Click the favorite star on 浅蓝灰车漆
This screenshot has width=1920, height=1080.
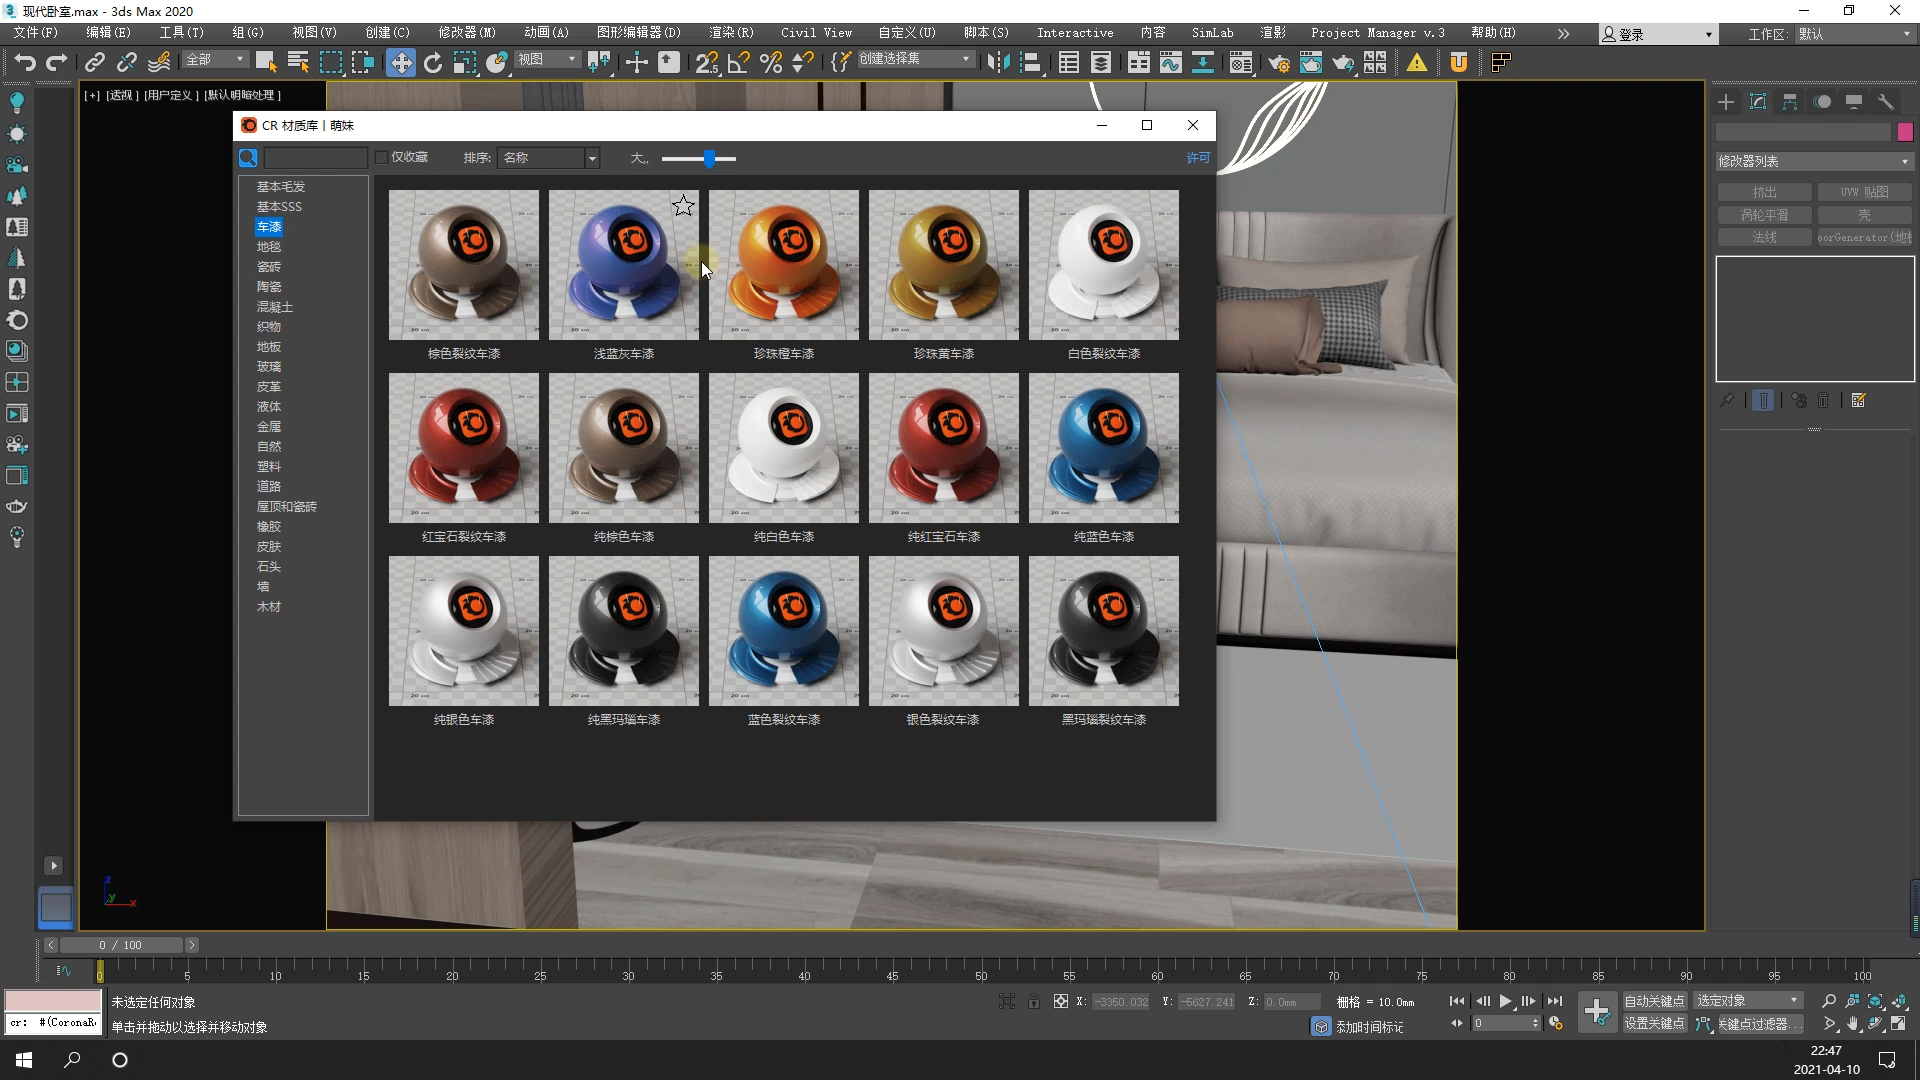pos(683,206)
